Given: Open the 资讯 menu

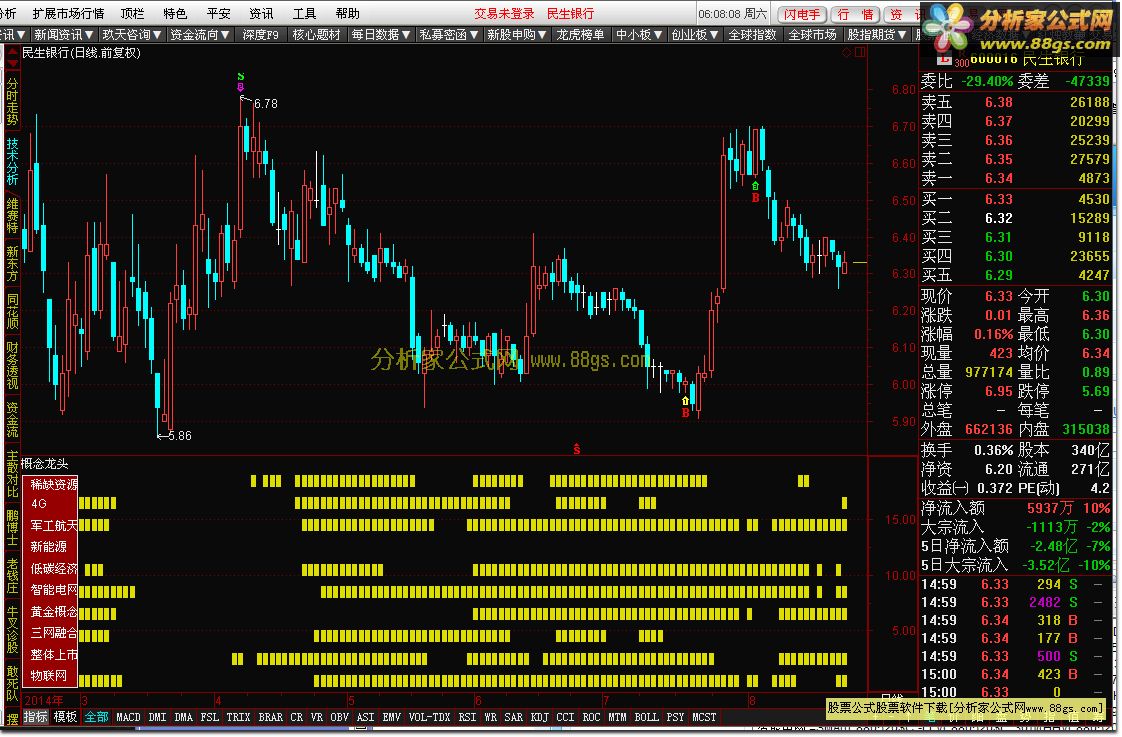Looking at the screenshot, I should click(261, 14).
